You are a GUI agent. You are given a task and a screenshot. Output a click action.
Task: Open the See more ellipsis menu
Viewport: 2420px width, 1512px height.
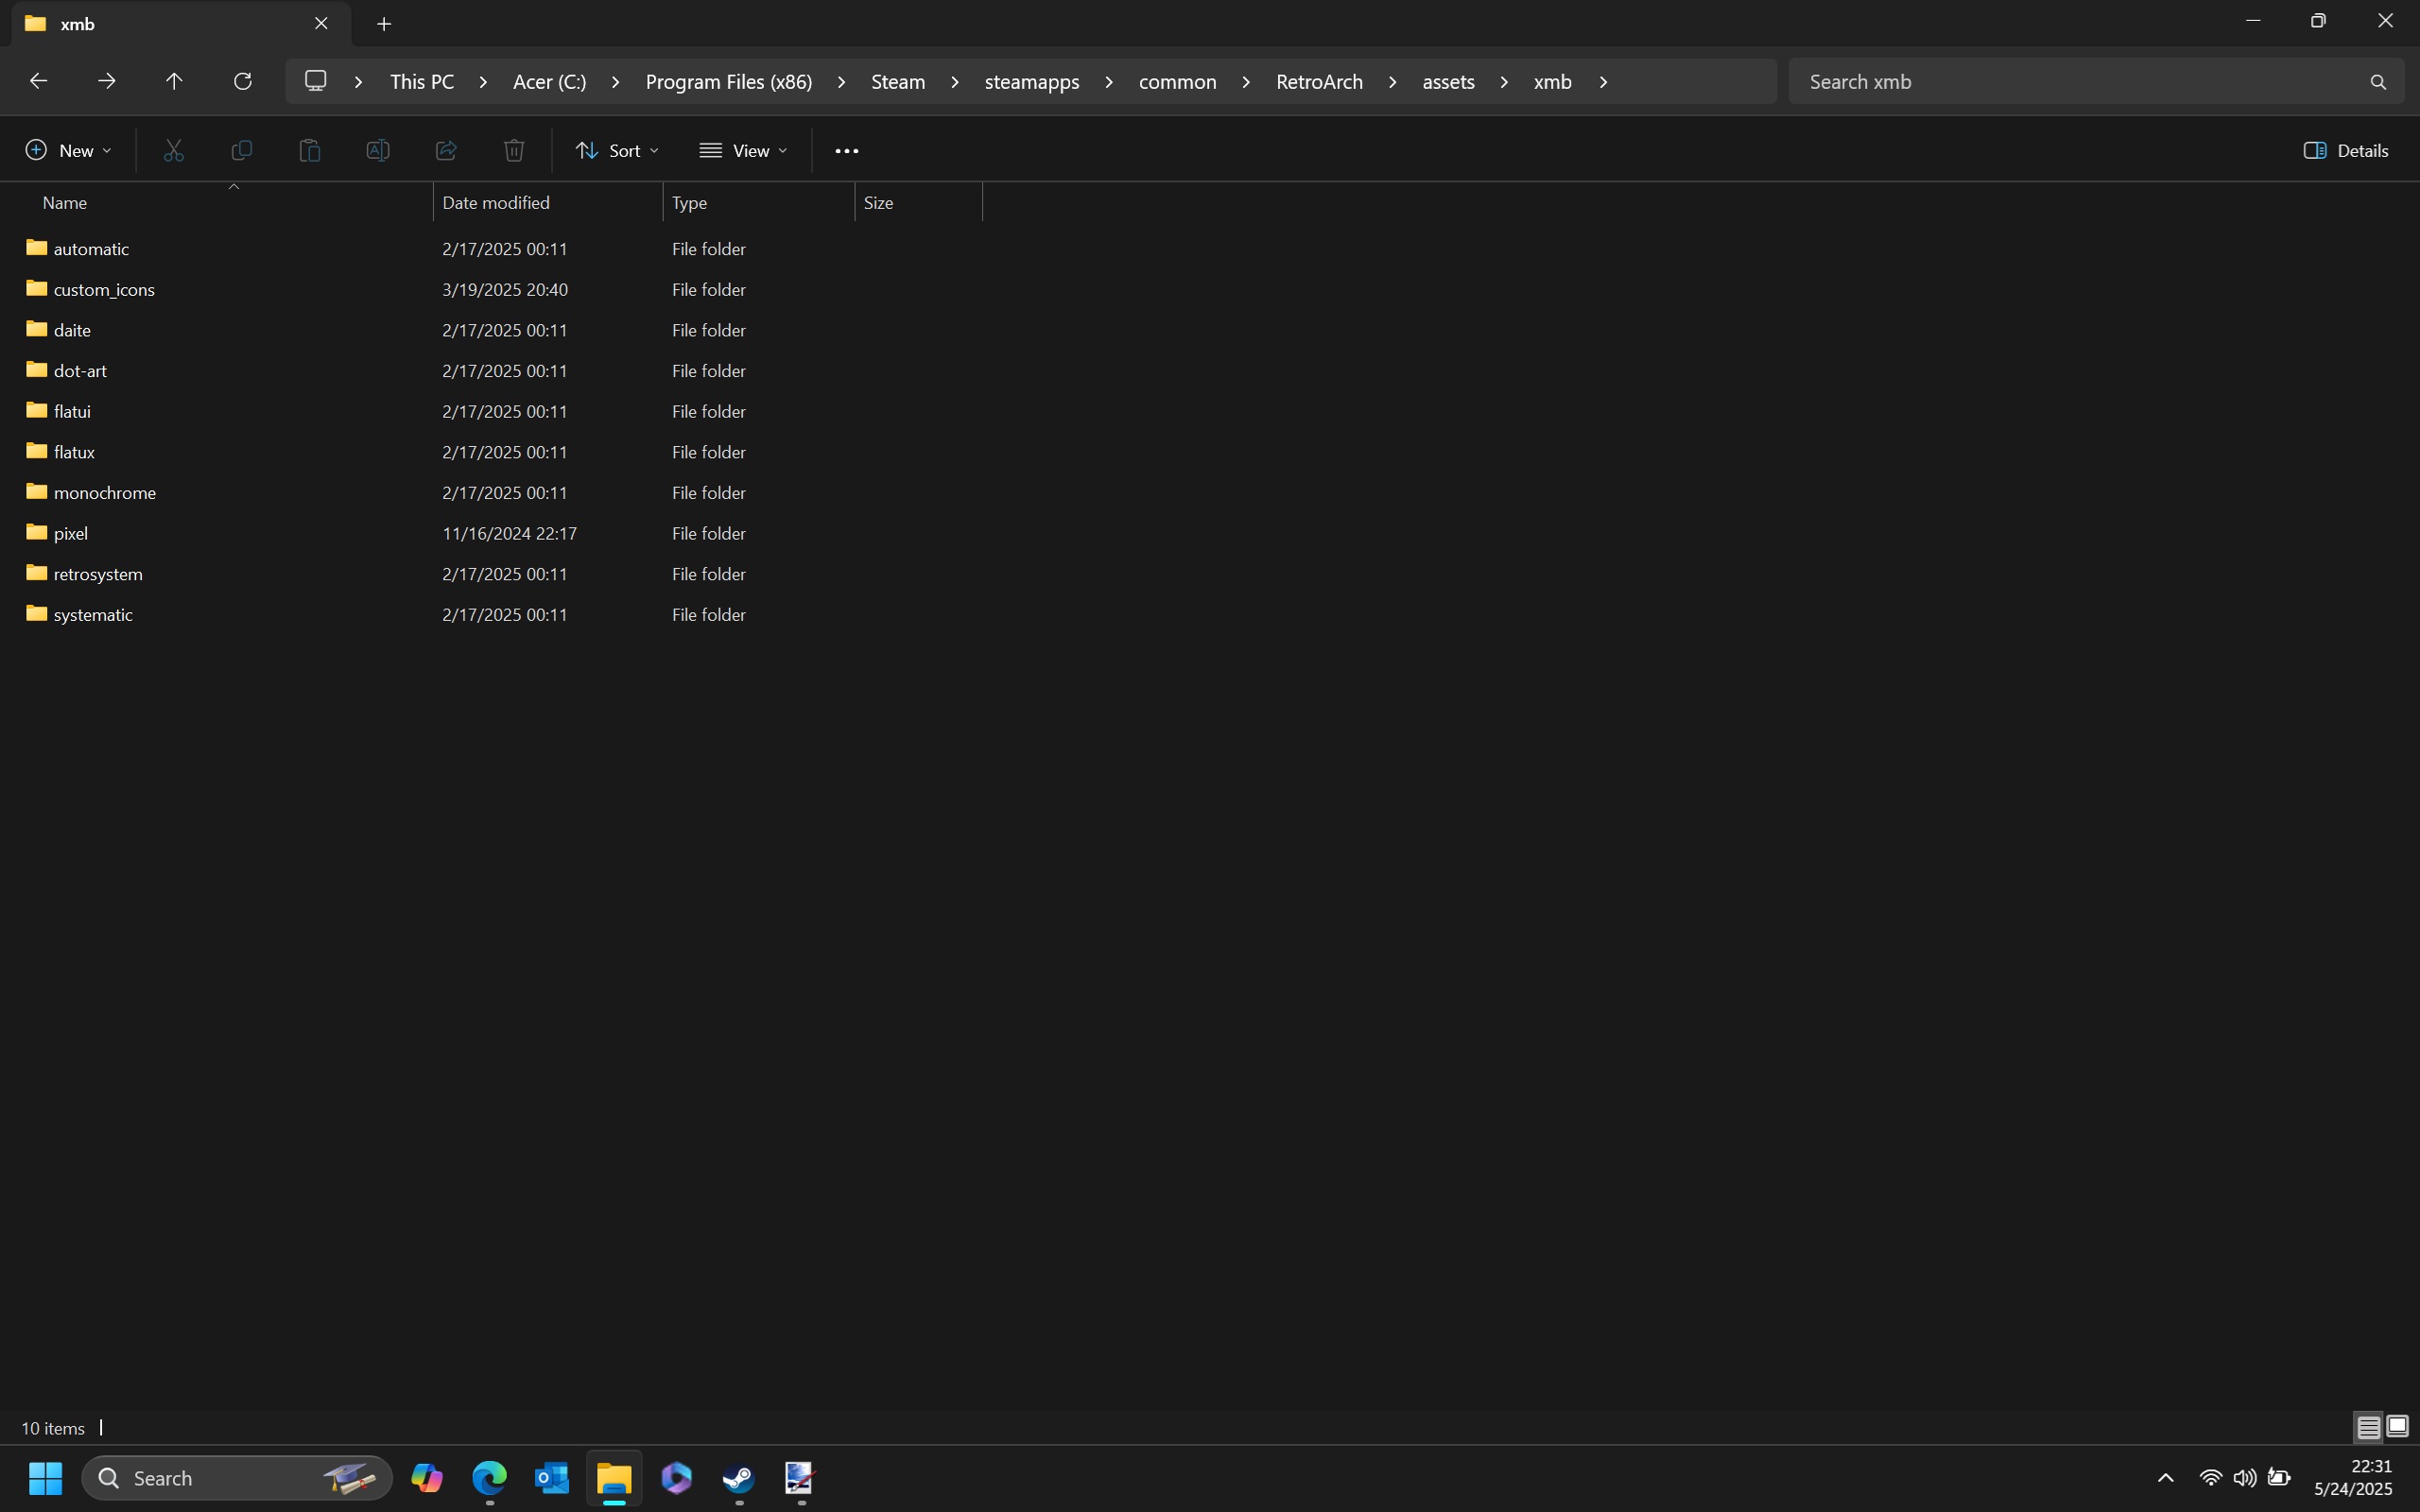point(846,151)
